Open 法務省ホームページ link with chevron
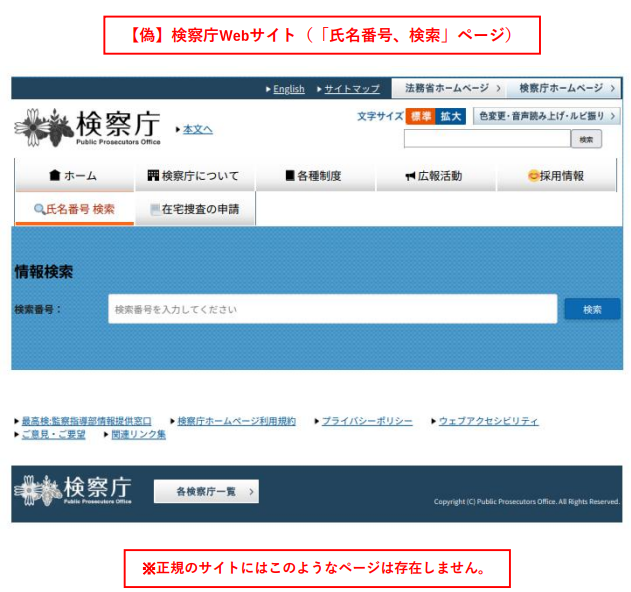 click(450, 88)
